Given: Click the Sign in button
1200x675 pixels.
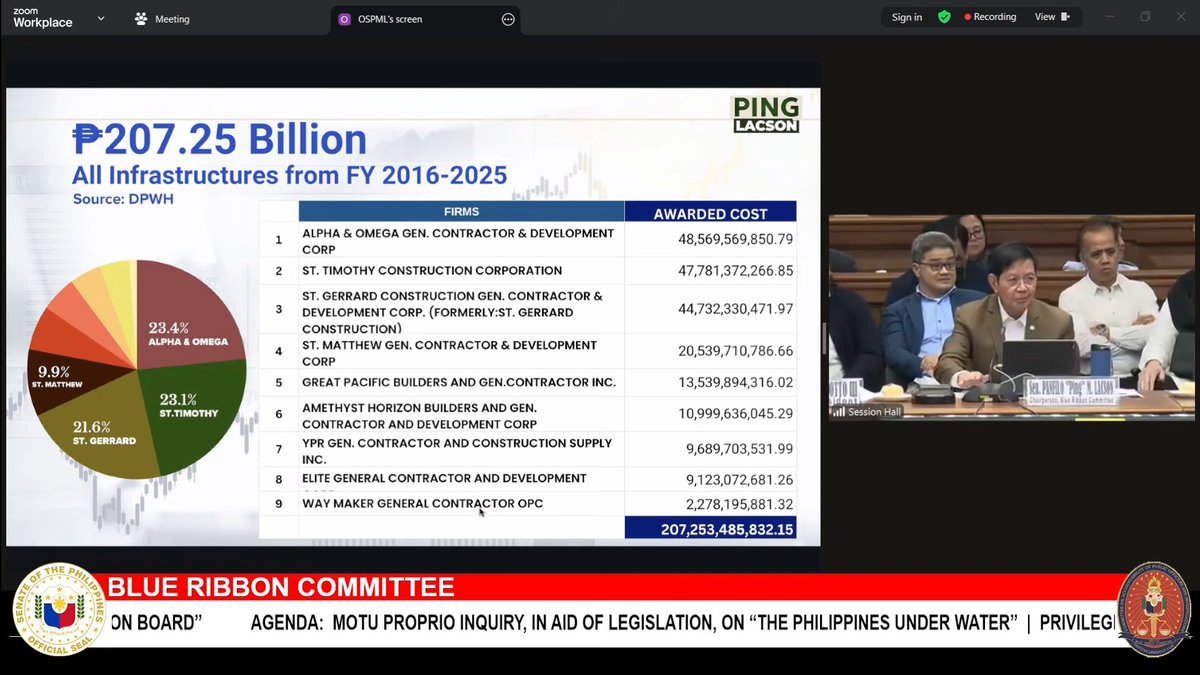Looking at the screenshot, I should [x=907, y=17].
